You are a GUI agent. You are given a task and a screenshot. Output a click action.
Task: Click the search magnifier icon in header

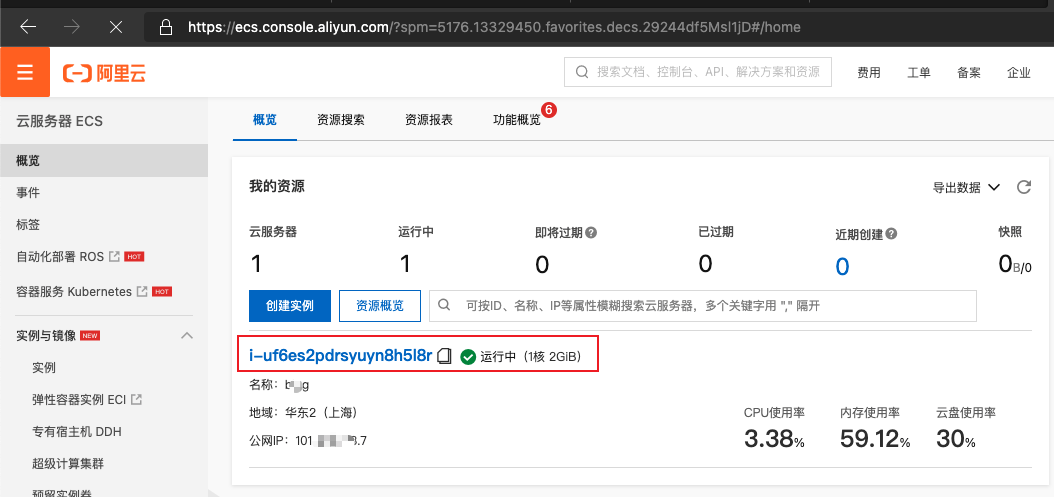click(x=582, y=72)
